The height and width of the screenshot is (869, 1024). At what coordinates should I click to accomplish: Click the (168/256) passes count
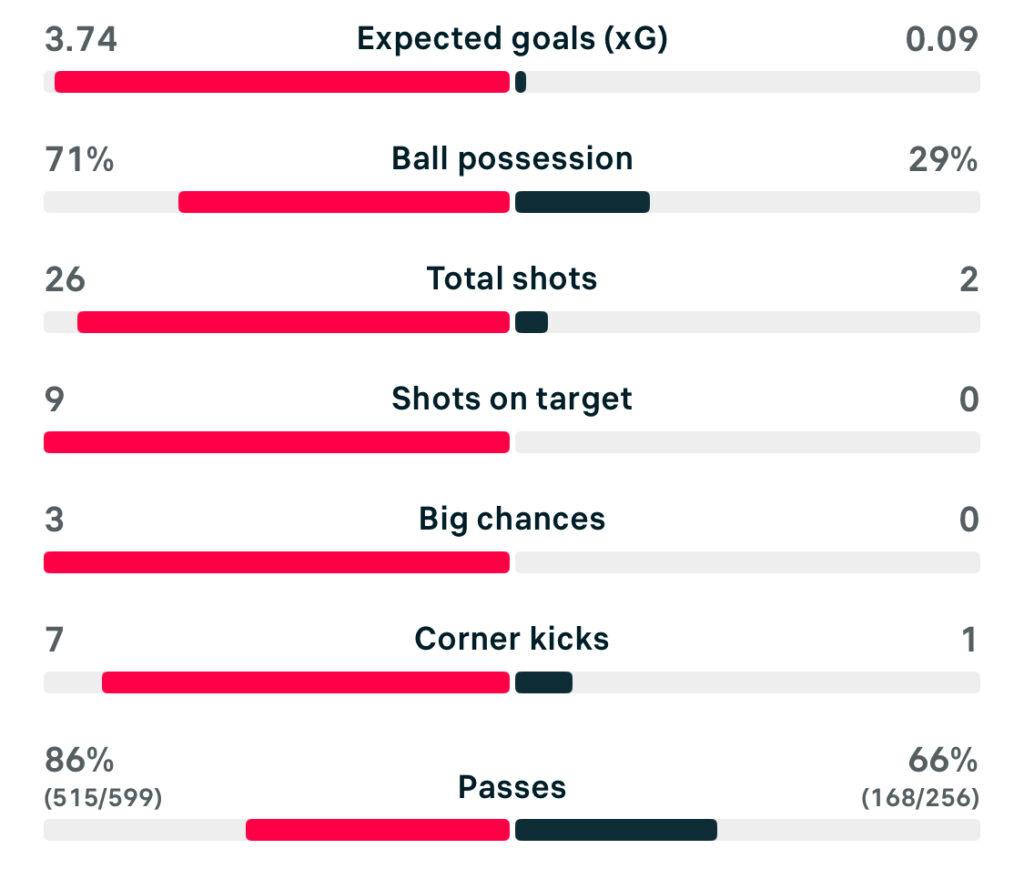920,798
